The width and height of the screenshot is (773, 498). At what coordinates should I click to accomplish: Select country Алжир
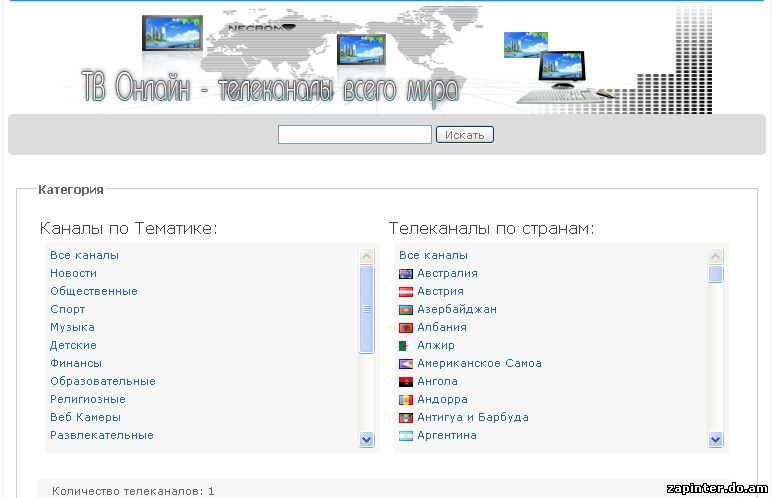coord(436,345)
